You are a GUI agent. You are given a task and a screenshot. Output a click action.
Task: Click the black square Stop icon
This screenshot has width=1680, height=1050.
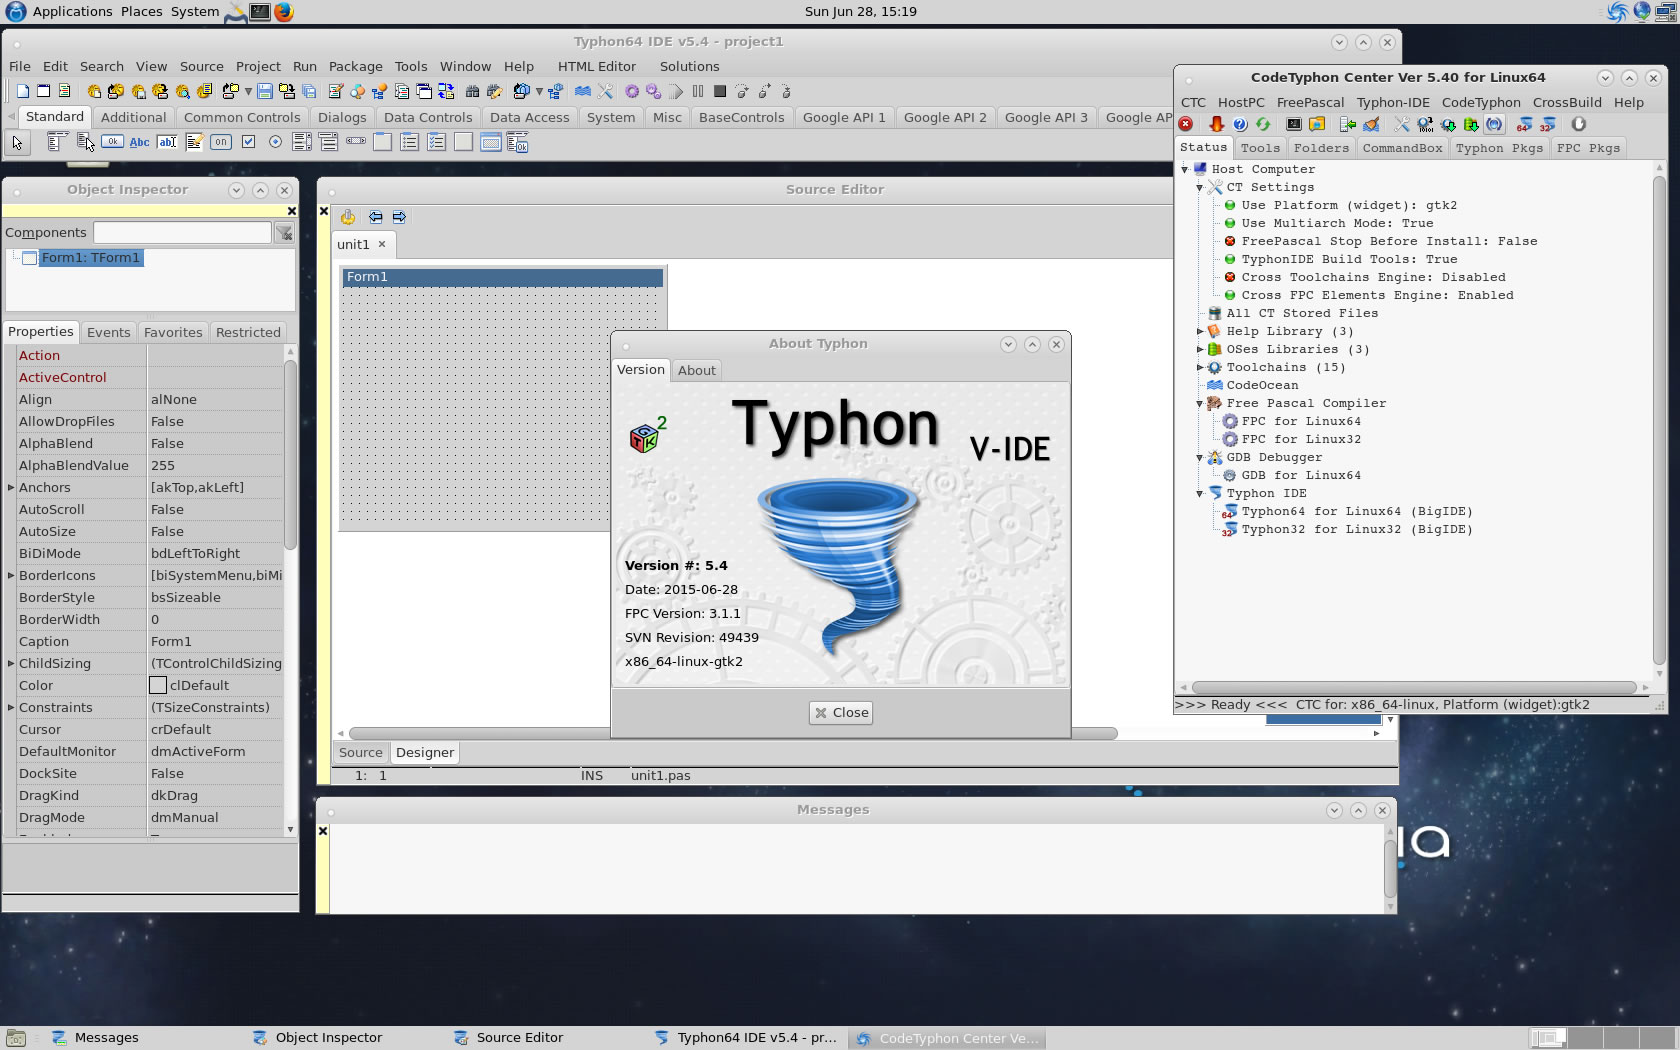(720, 91)
